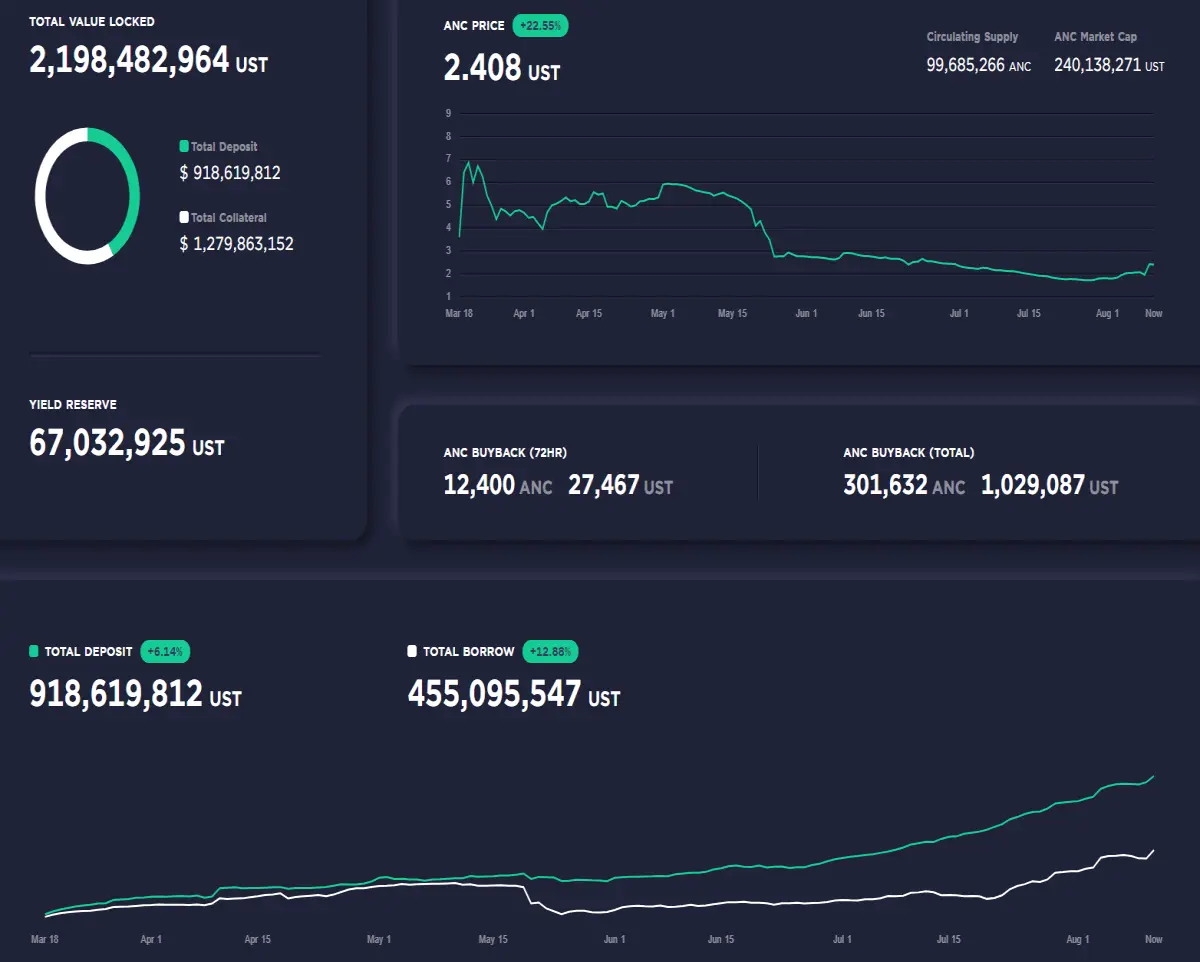Viewport: 1200px width, 962px height.
Task: Click the '27,467 UST' buyback amount
Action: [621, 486]
